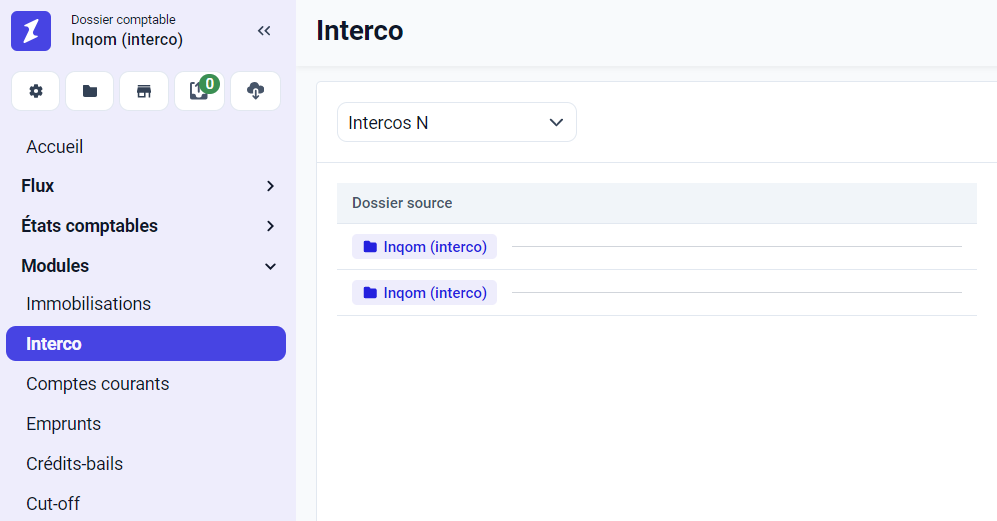Expand the États comptables section
The image size is (997, 521).
[148, 226]
